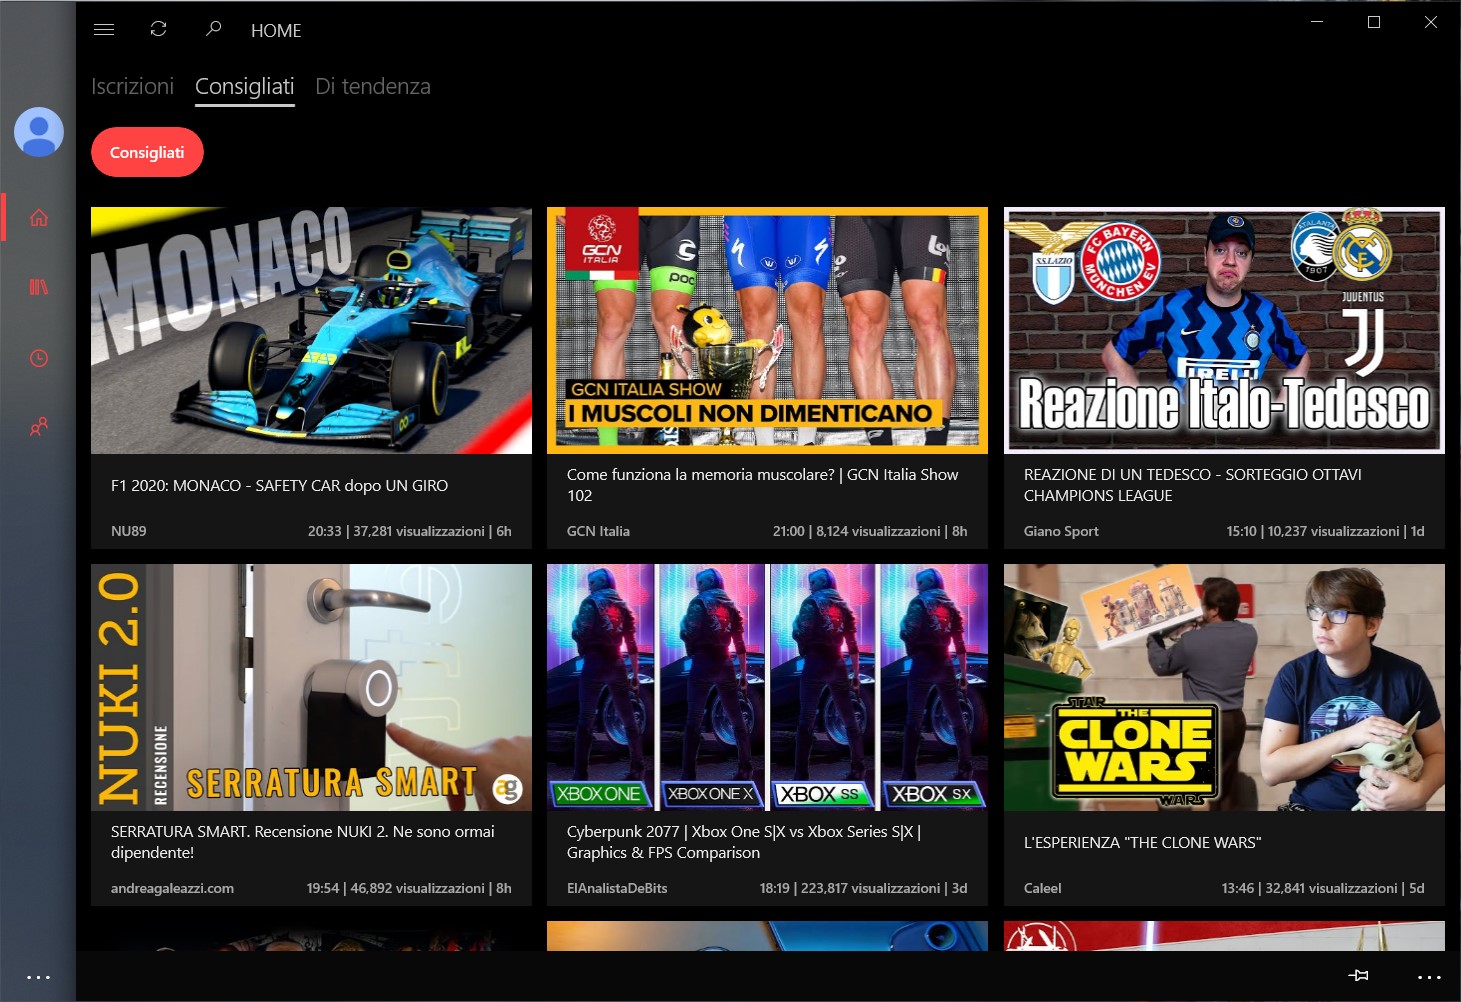Click title 'F1 2020: MONACO - SAFETY CAR dopo UN GIRO'
Viewport: 1461px width, 1002px height.
[280, 486]
